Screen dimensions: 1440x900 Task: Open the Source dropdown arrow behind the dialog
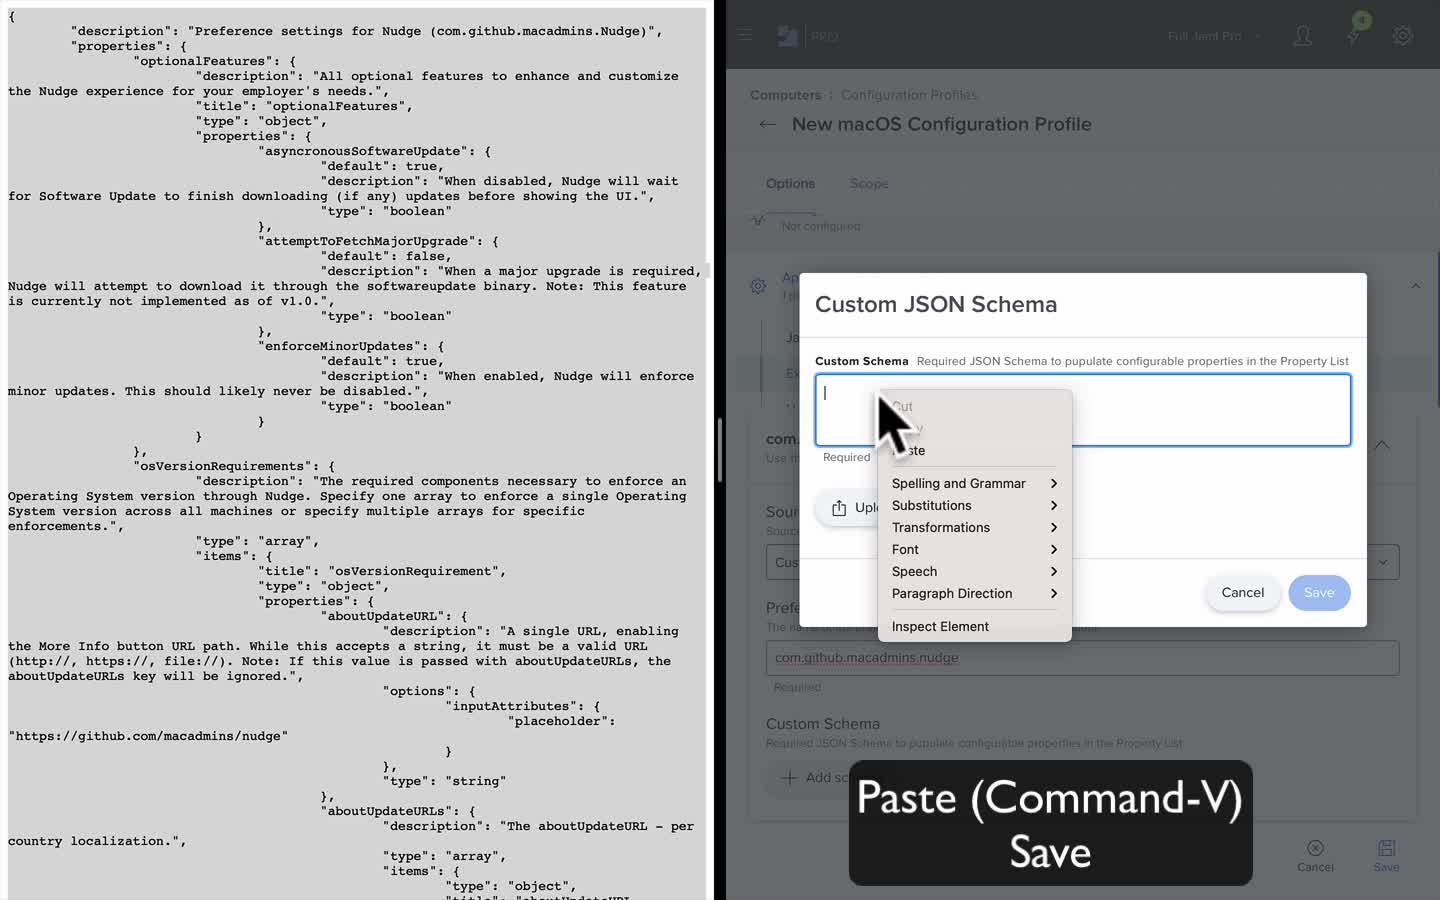tap(1383, 562)
